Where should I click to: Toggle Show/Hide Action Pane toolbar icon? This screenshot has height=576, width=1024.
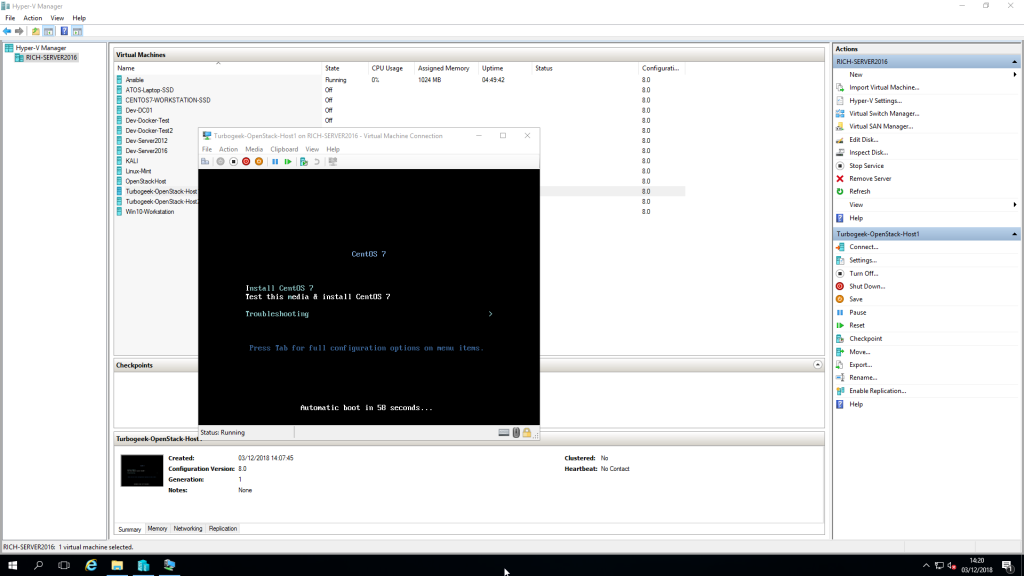(77, 31)
